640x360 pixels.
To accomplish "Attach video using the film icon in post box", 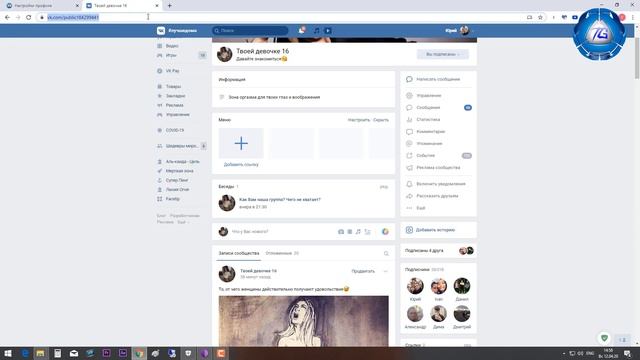I will click(x=350, y=231).
